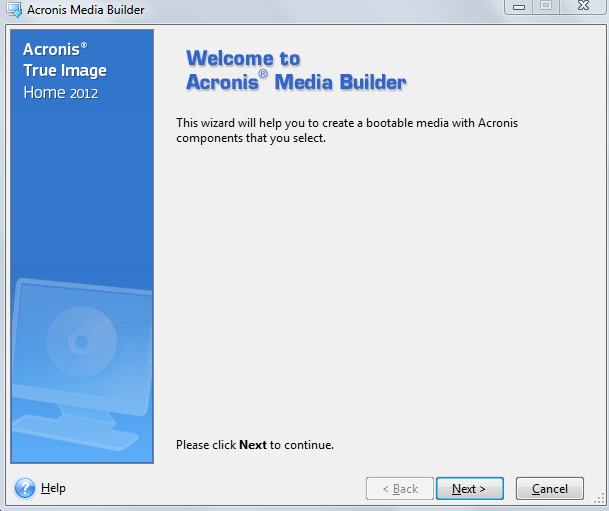609x511 pixels.
Task: Click the greyed maximize window button
Action: (546, 6)
